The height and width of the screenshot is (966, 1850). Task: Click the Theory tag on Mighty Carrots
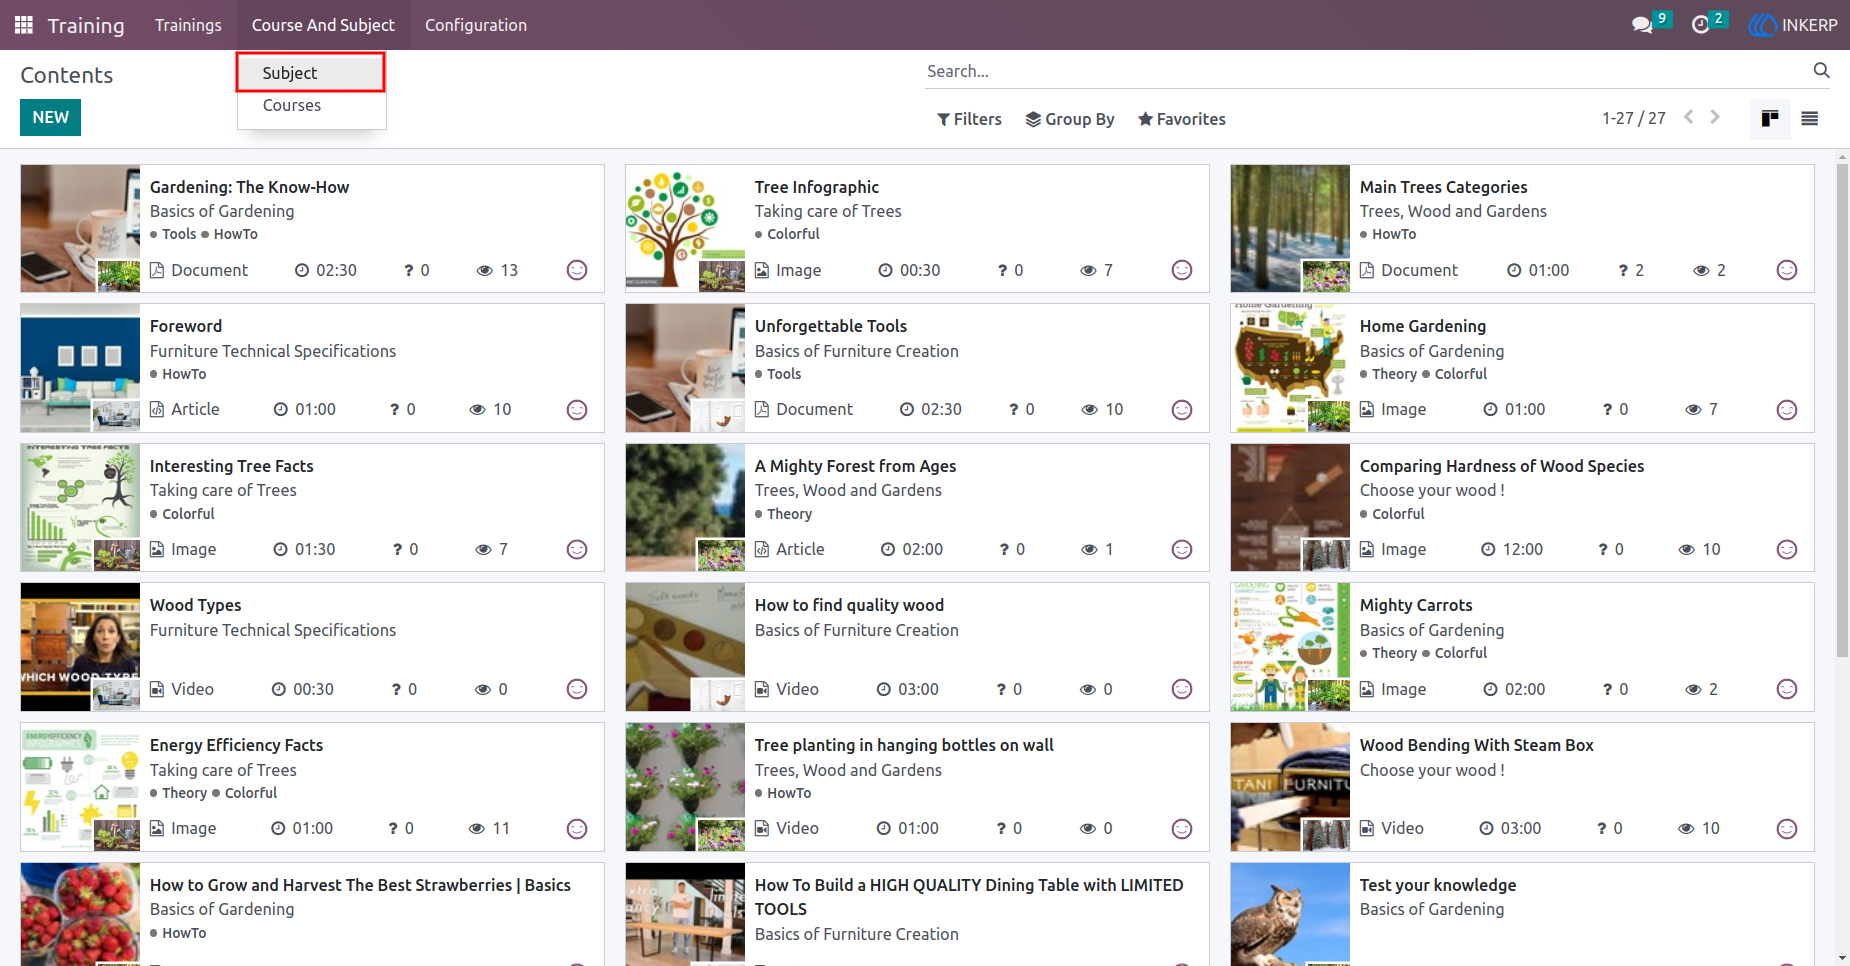[1394, 653]
